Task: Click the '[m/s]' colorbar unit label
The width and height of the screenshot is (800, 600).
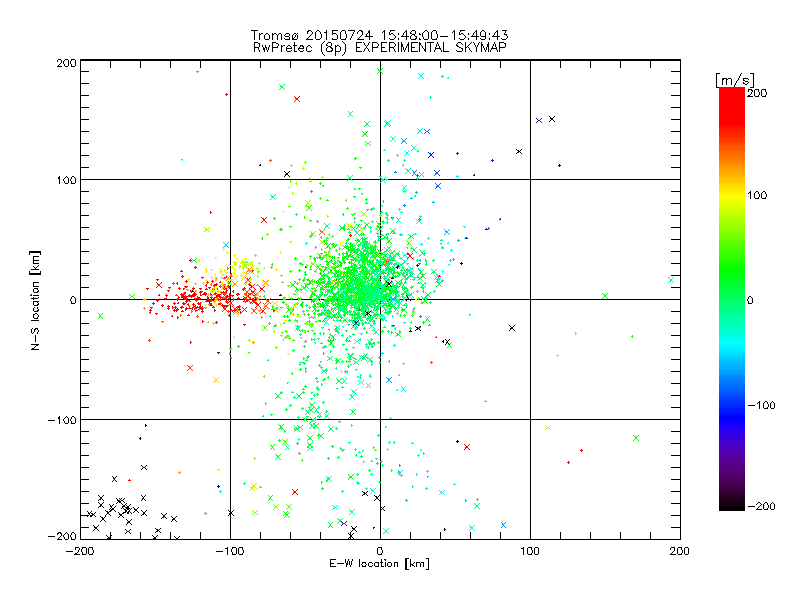Action: 735,80
